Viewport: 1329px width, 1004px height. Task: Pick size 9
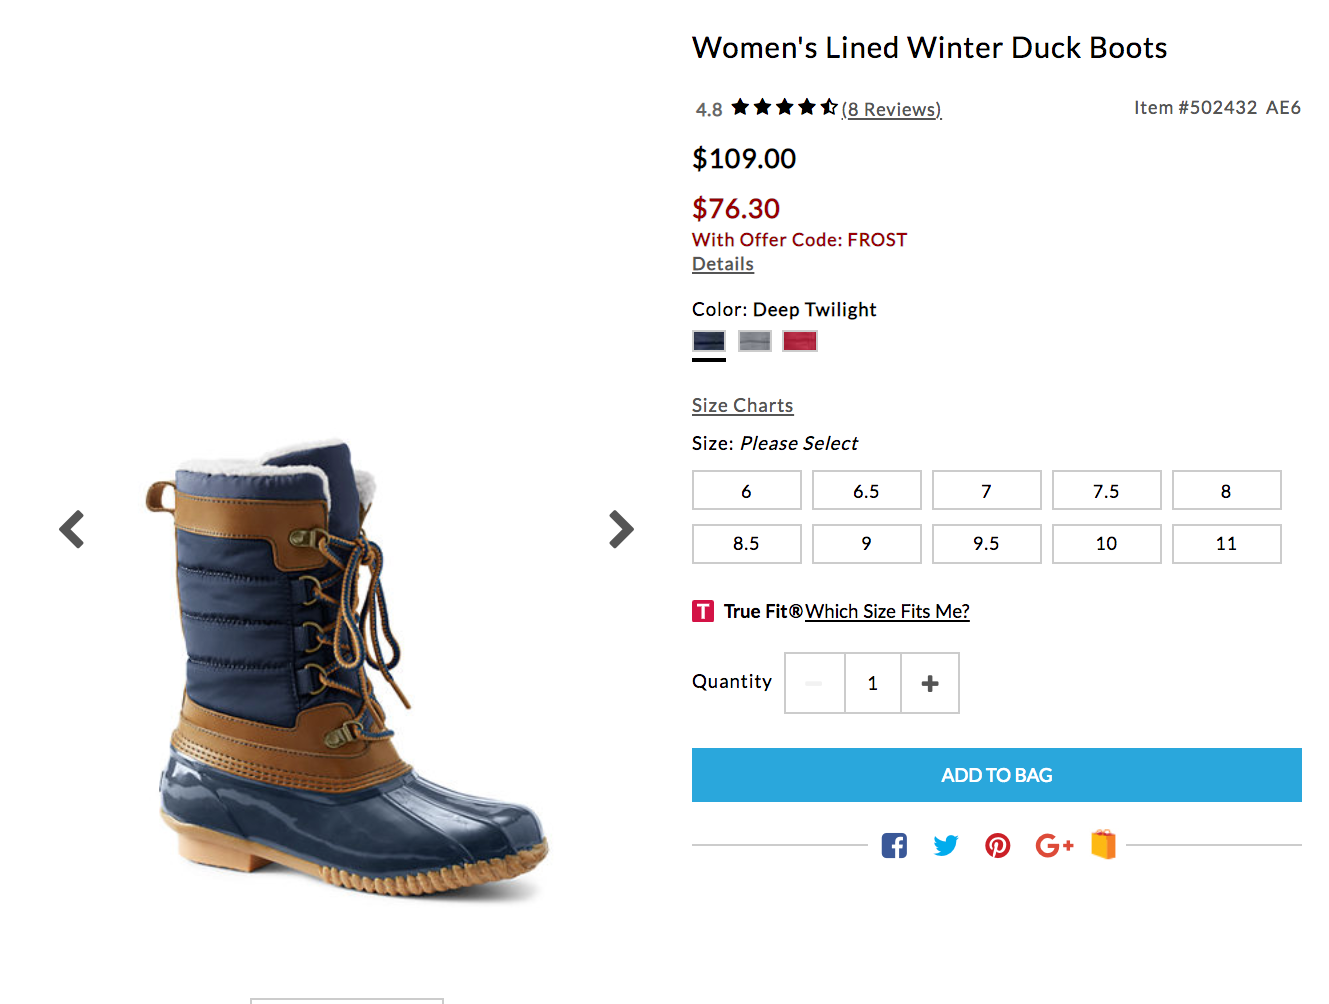[866, 544]
